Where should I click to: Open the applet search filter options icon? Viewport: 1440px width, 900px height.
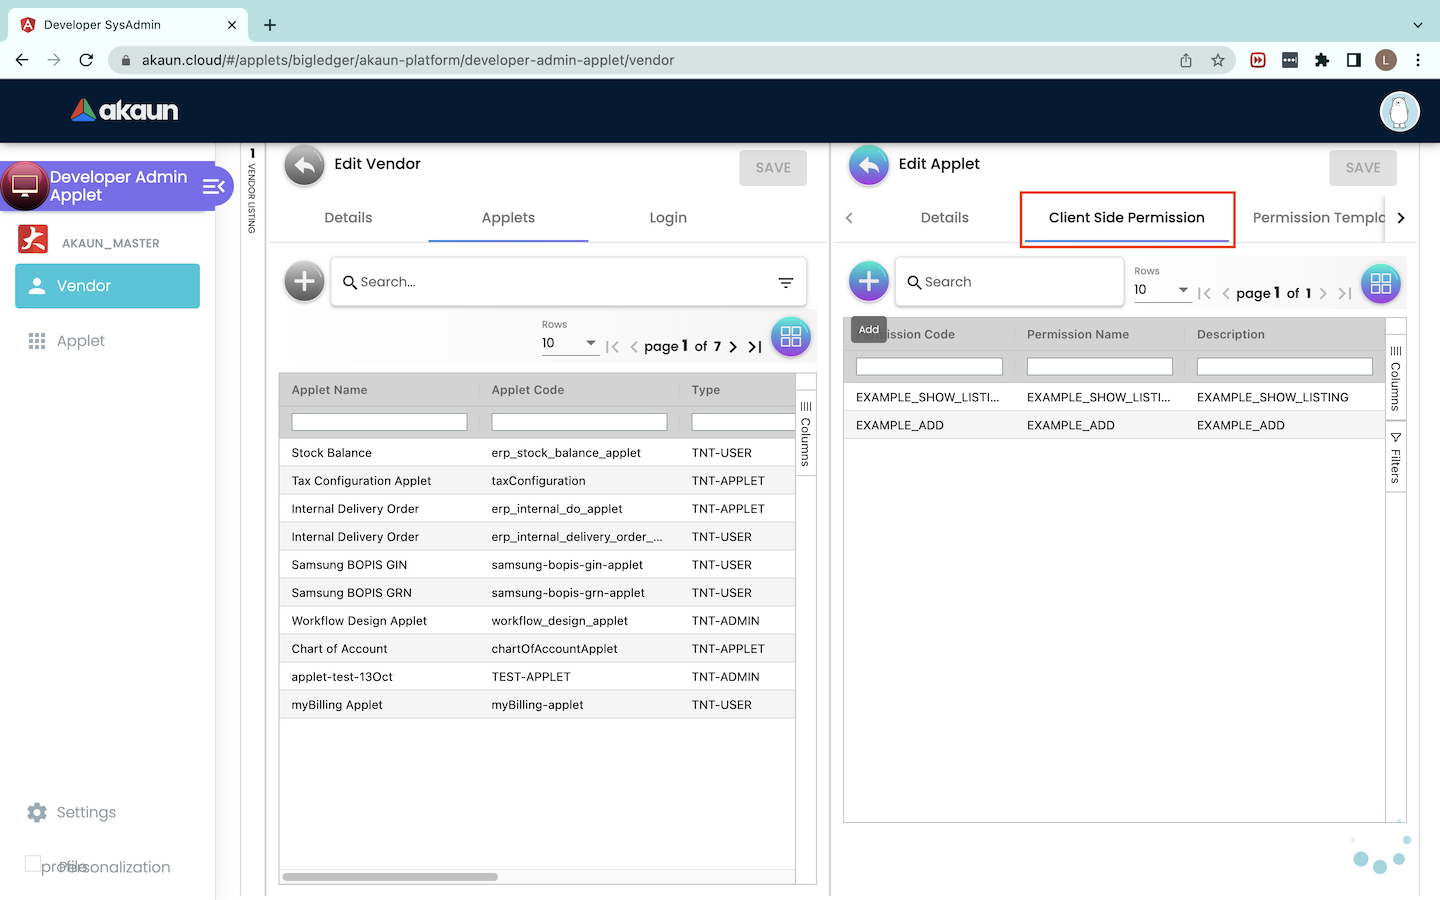(x=786, y=283)
